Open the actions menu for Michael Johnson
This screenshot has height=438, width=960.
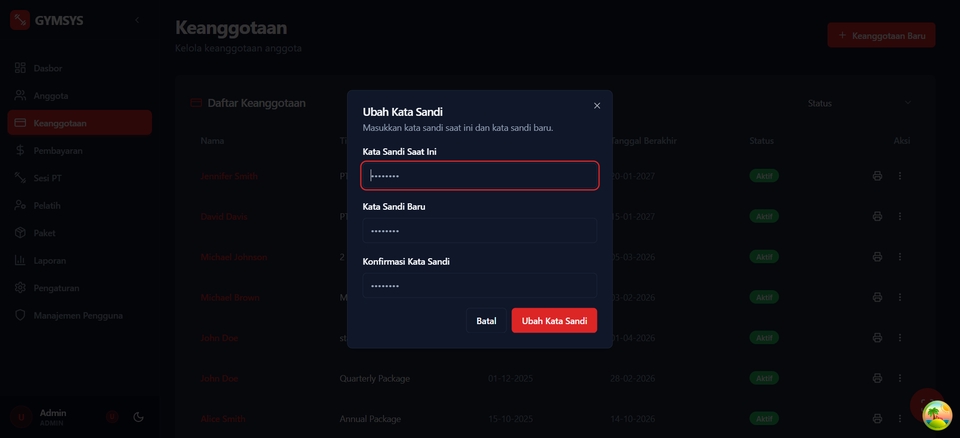(x=899, y=257)
